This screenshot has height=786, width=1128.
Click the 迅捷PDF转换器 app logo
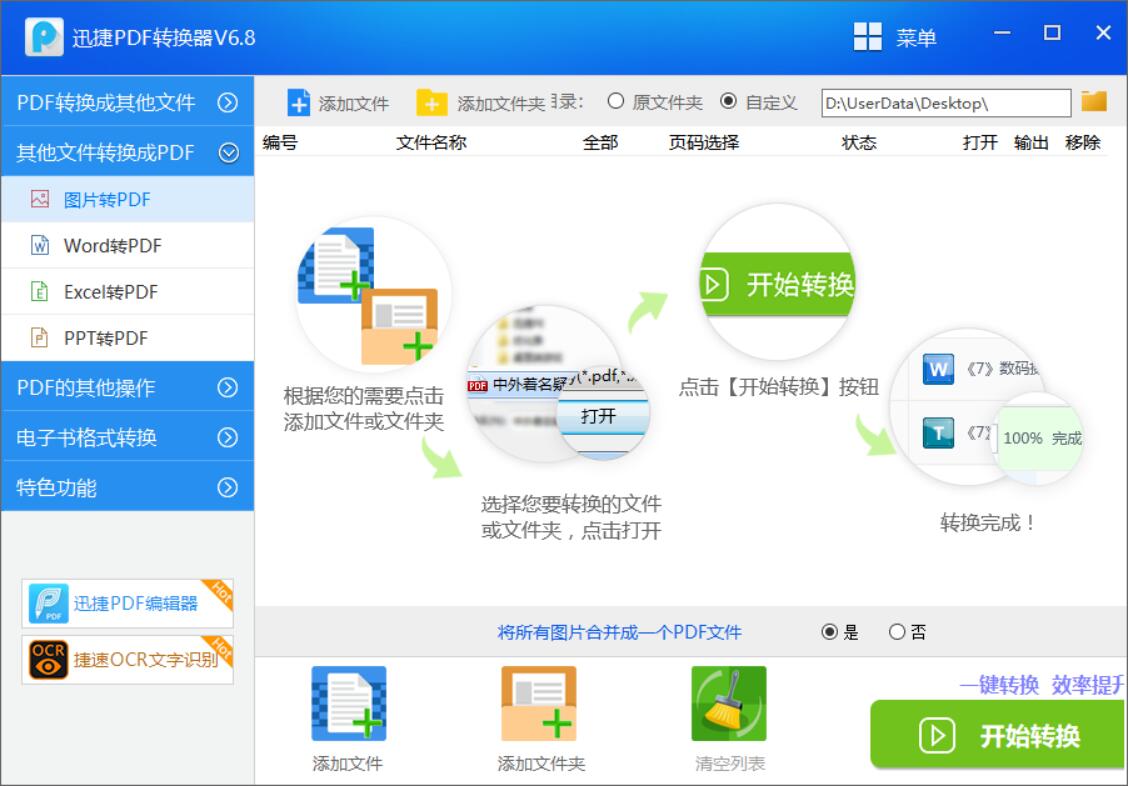(x=44, y=37)
